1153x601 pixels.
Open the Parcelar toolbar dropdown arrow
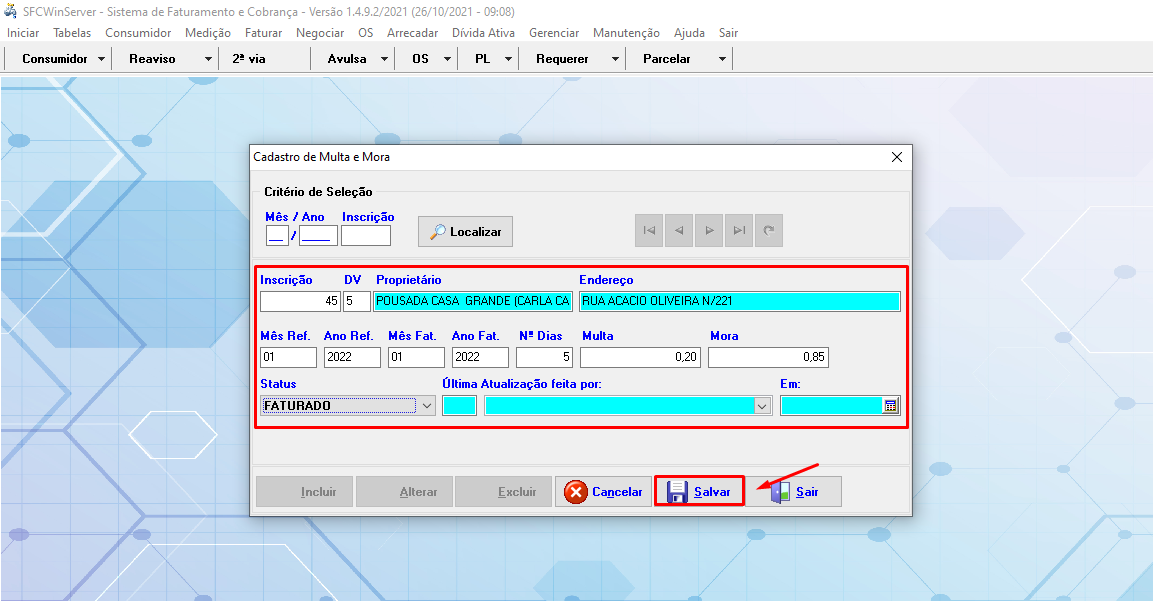[x=722, y=59]
